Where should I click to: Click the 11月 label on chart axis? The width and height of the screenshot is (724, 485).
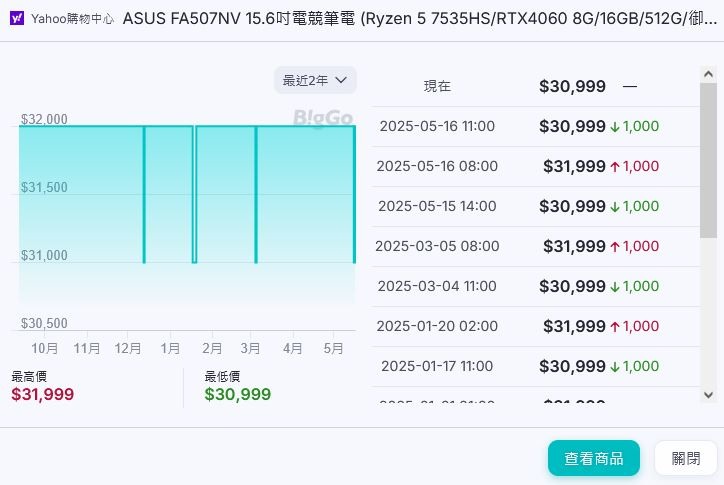point(87,348)
